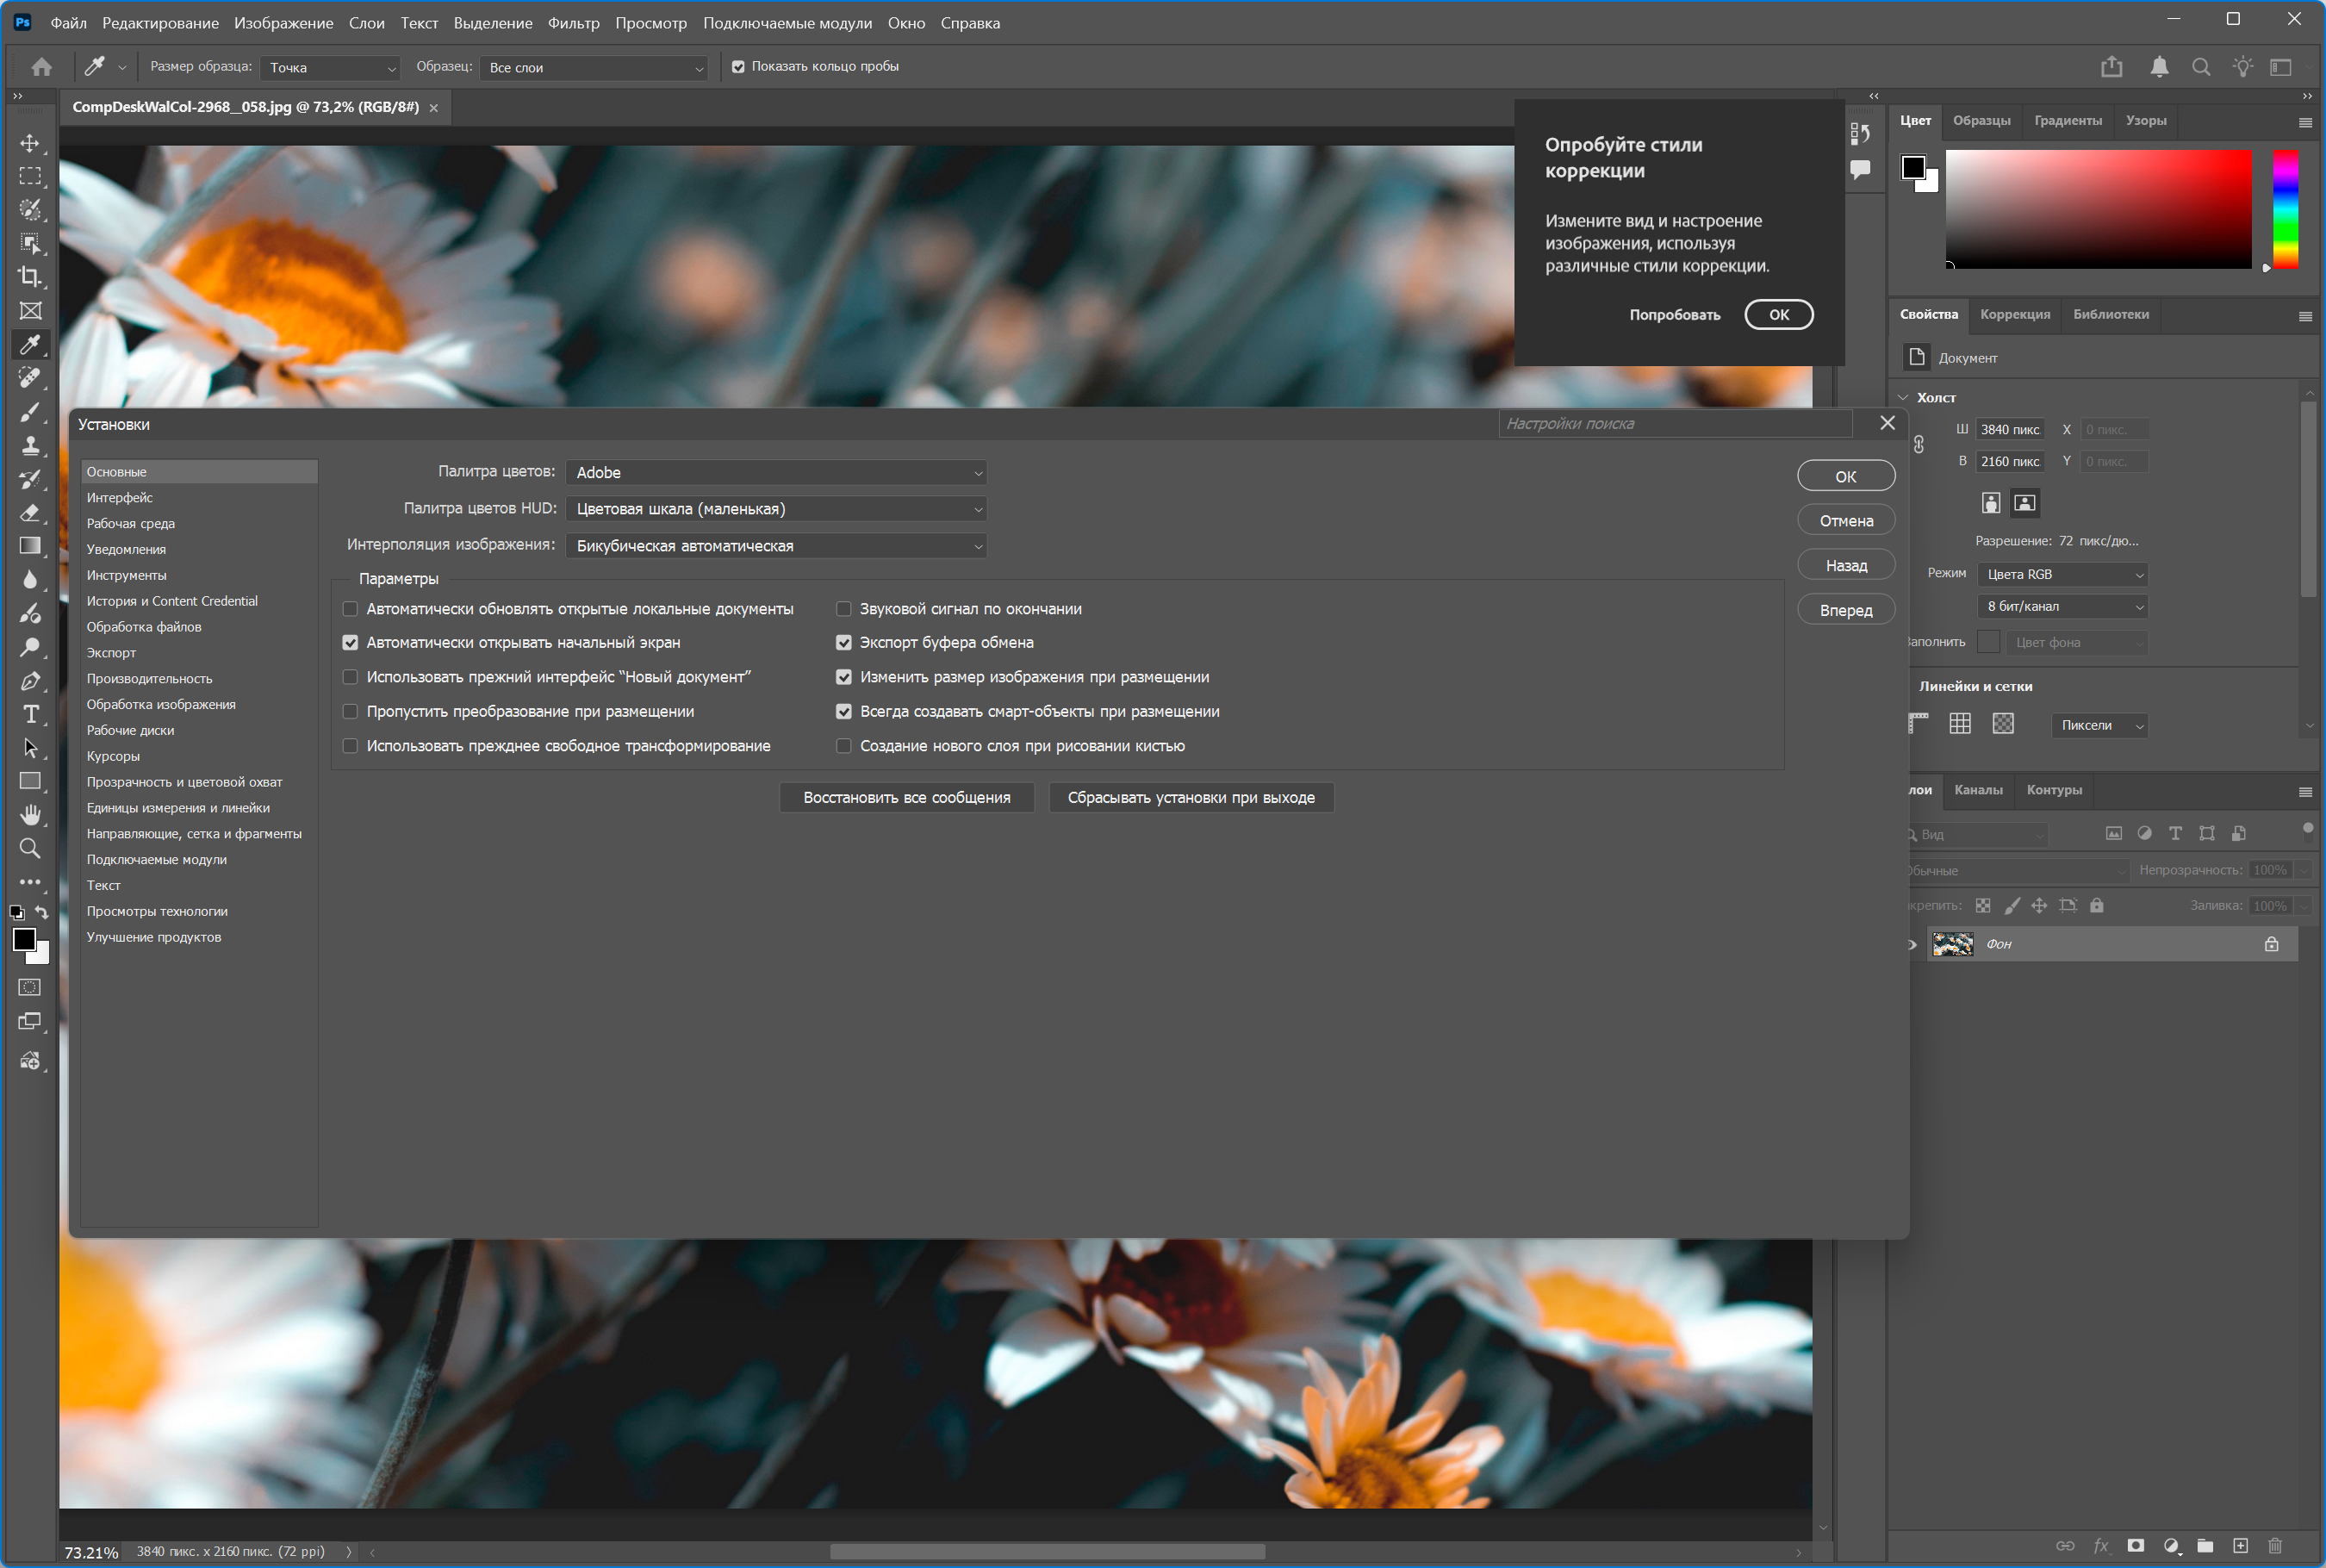Screen dimensions: 2326x1568
Task: Expand 'Интерполяция изображения' dropdown
Action: click(x=776, y=546)
